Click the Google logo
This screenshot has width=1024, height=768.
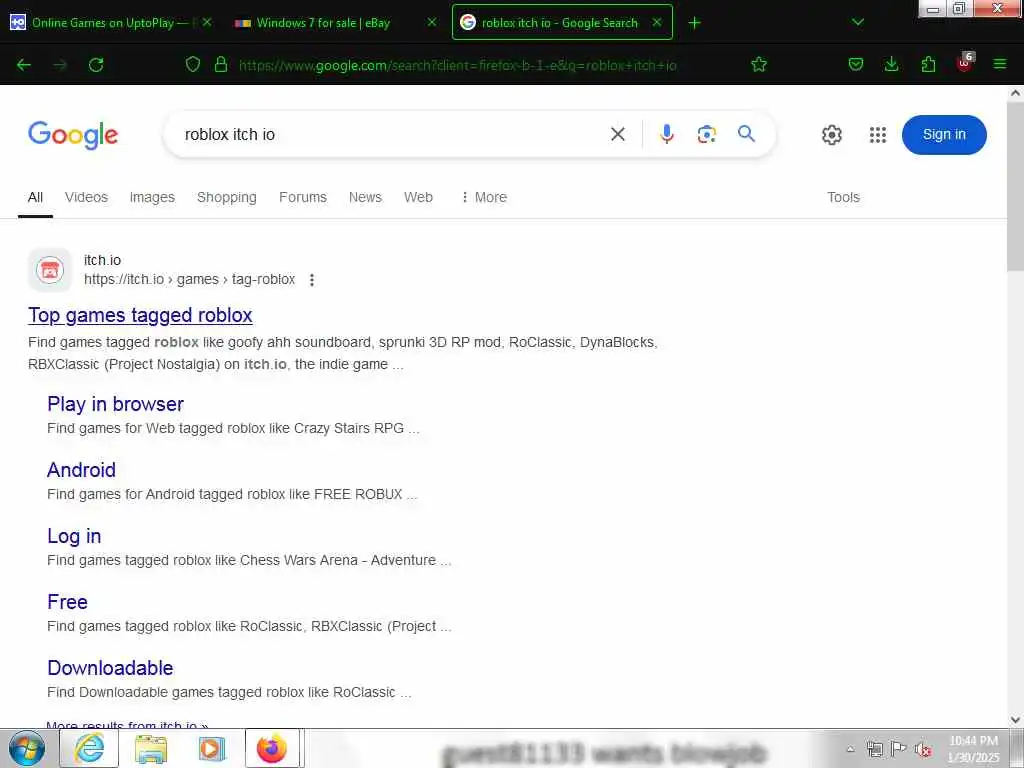click(73, 135)
